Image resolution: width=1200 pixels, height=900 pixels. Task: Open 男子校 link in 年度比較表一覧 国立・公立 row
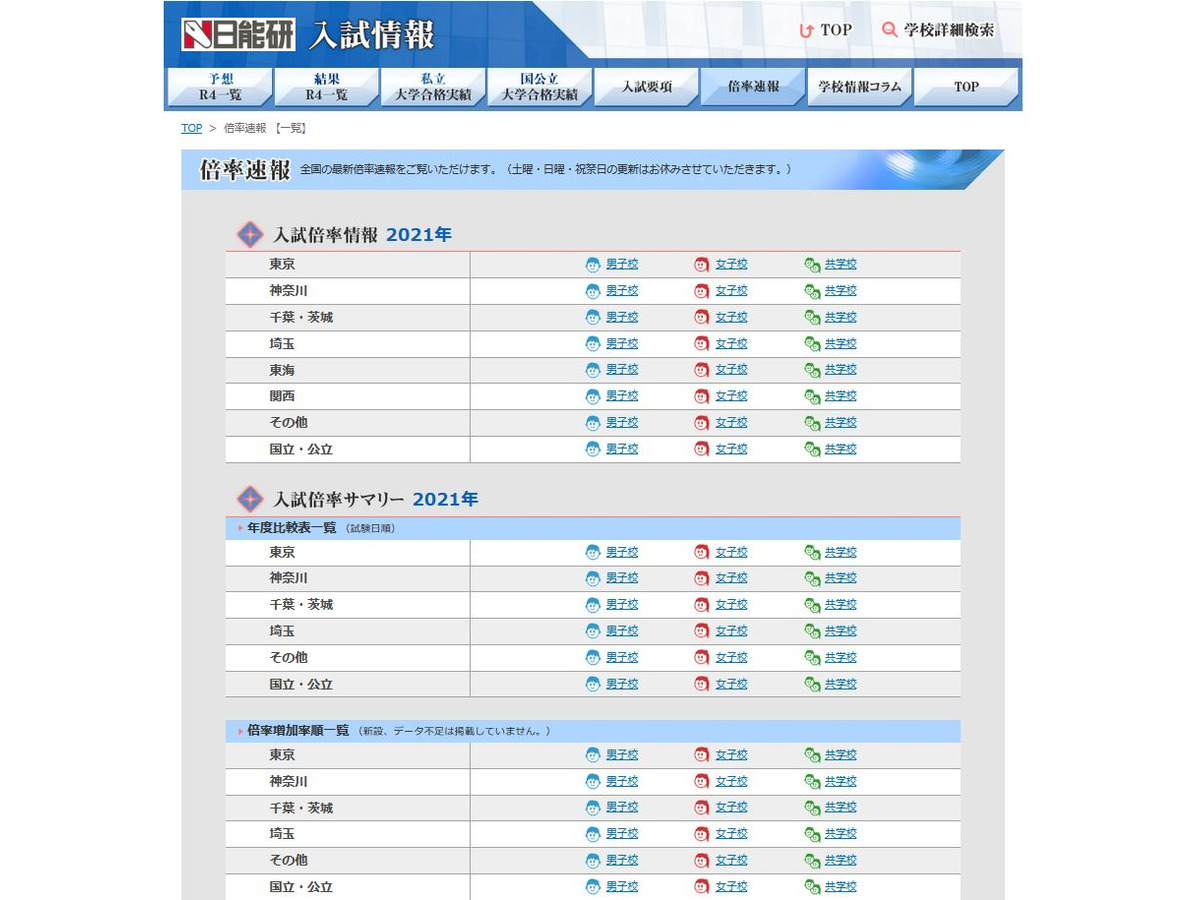pos(622,684)
